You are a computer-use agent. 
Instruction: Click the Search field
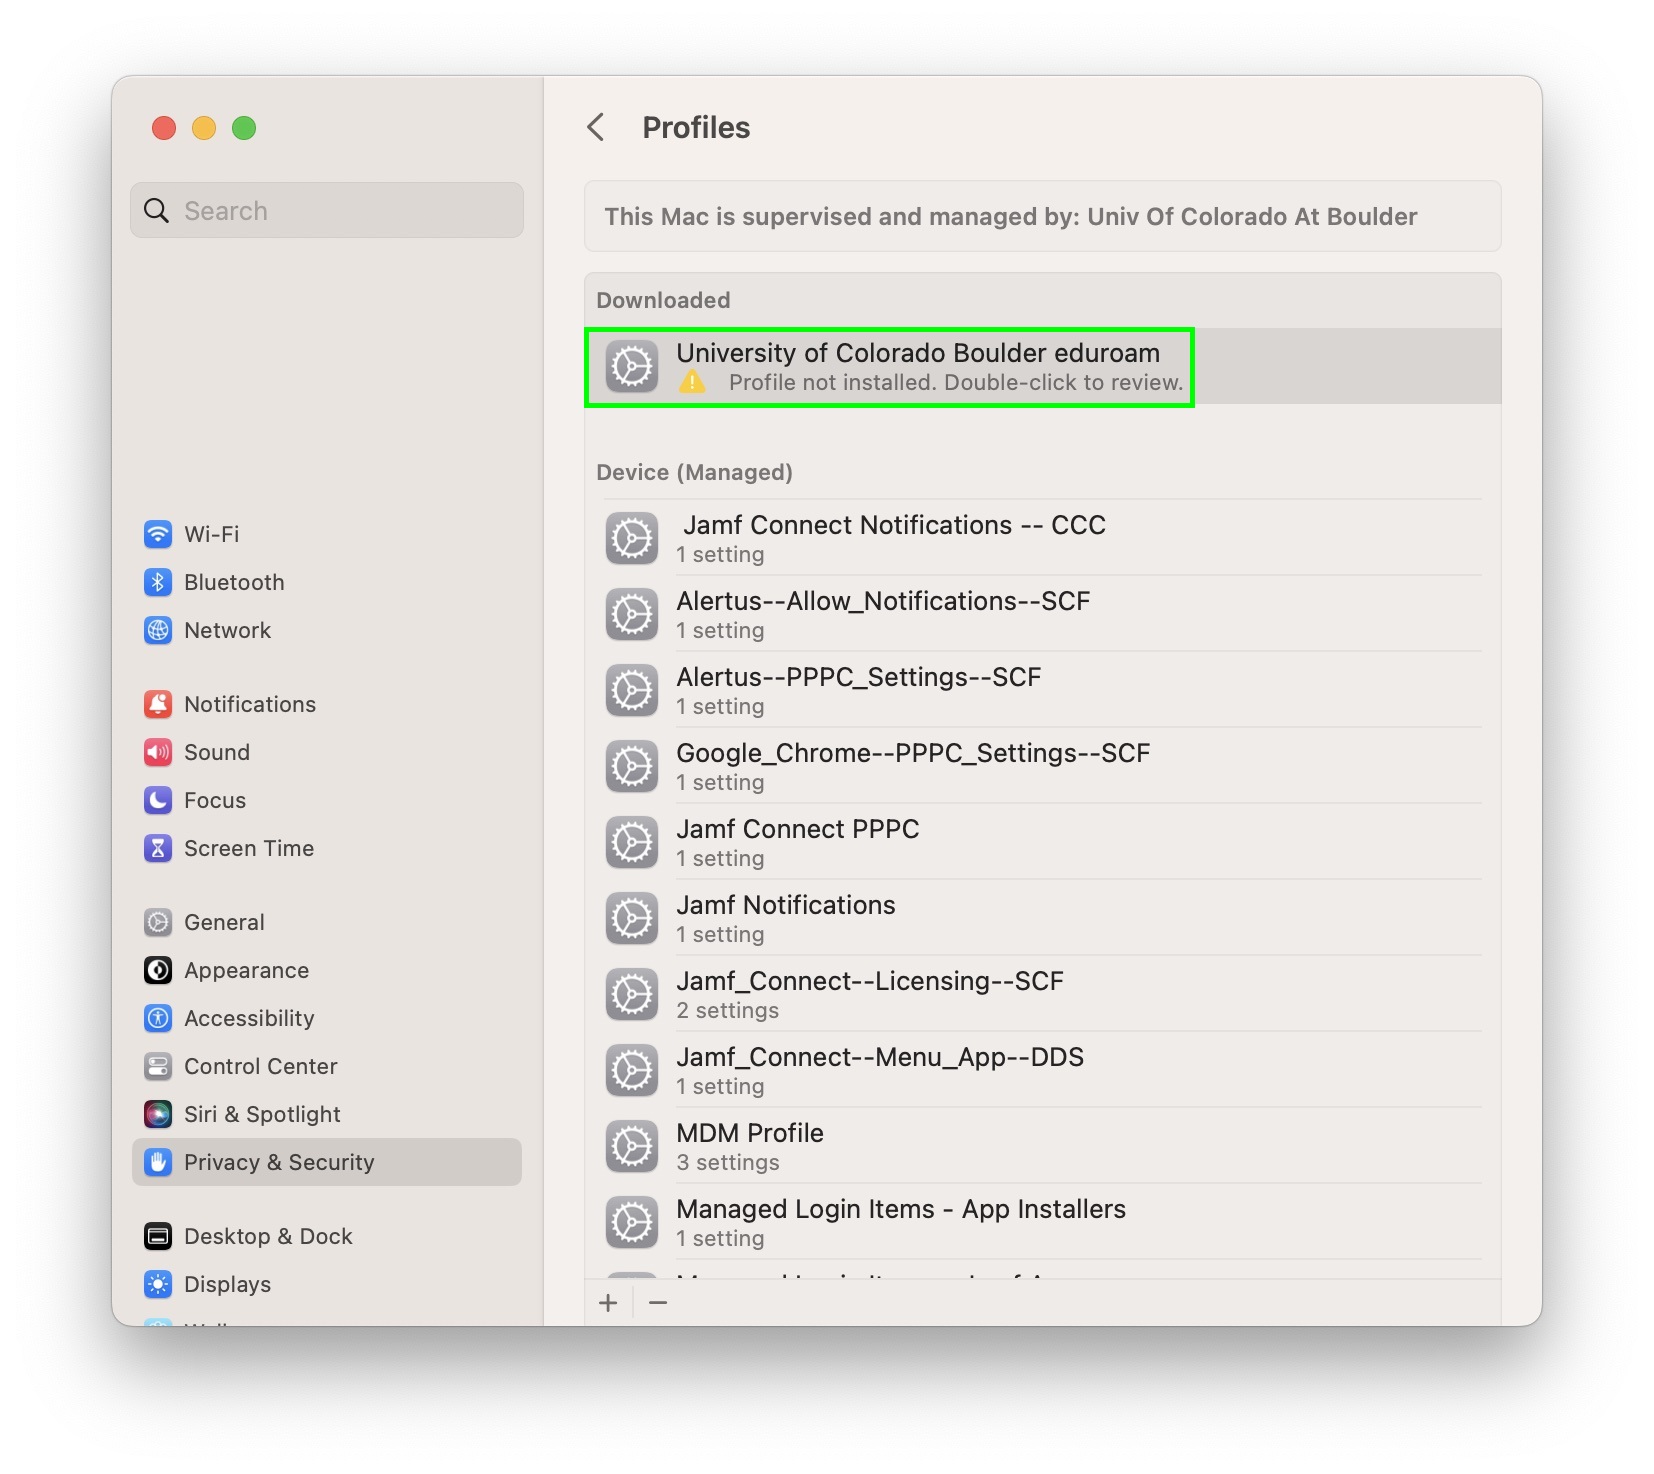327,211
